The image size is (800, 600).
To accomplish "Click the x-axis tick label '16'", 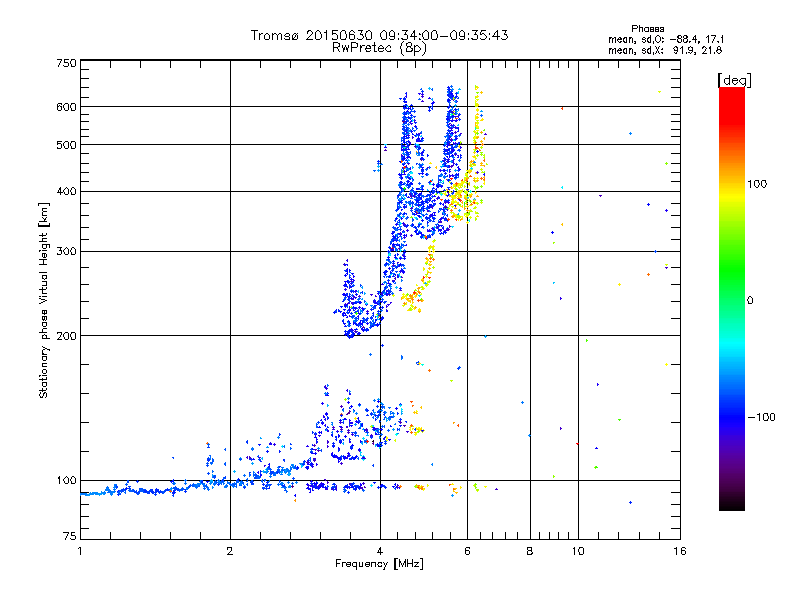I will 680,551.
